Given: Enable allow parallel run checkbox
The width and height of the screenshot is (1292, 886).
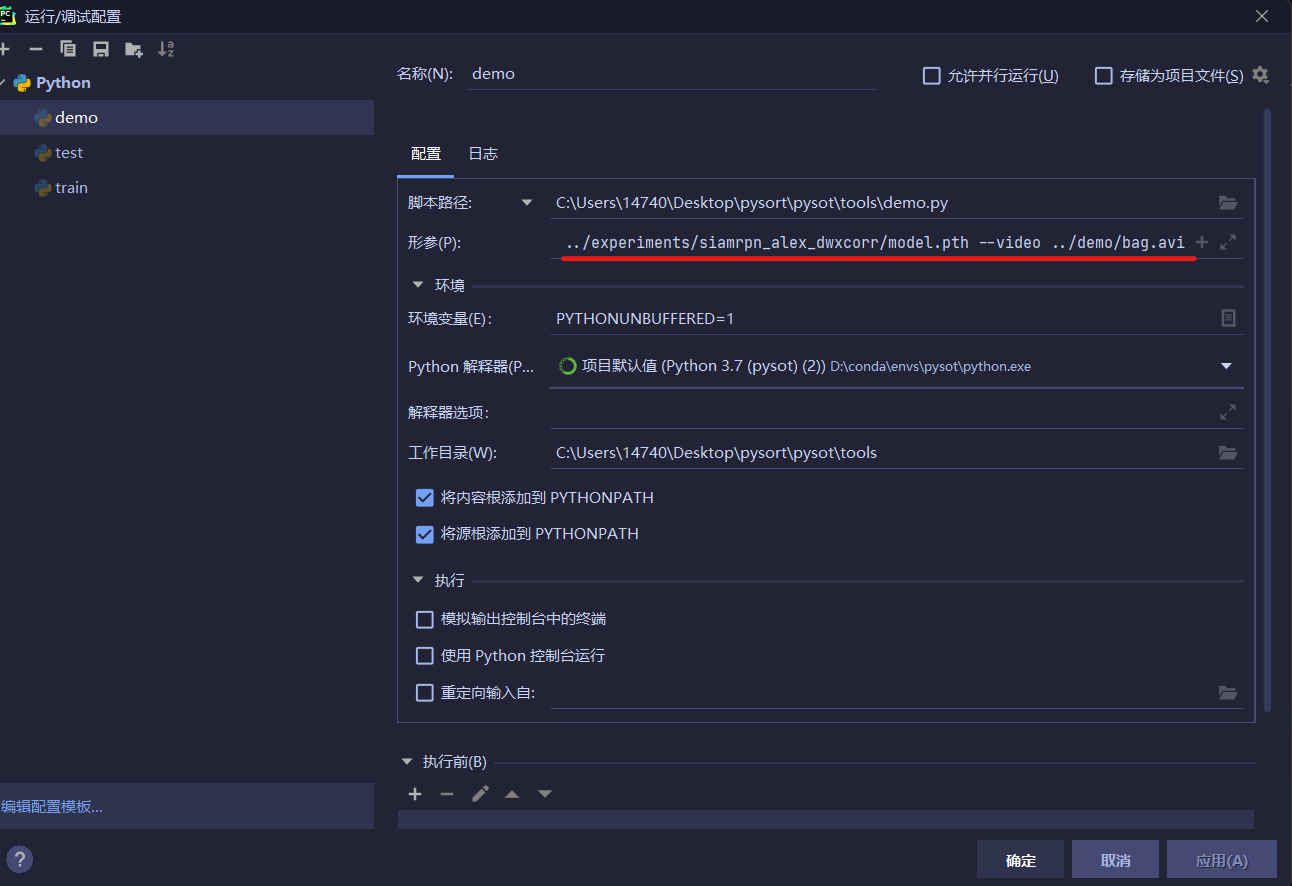Looking at the screenshot, I should [x=932, y=76].
